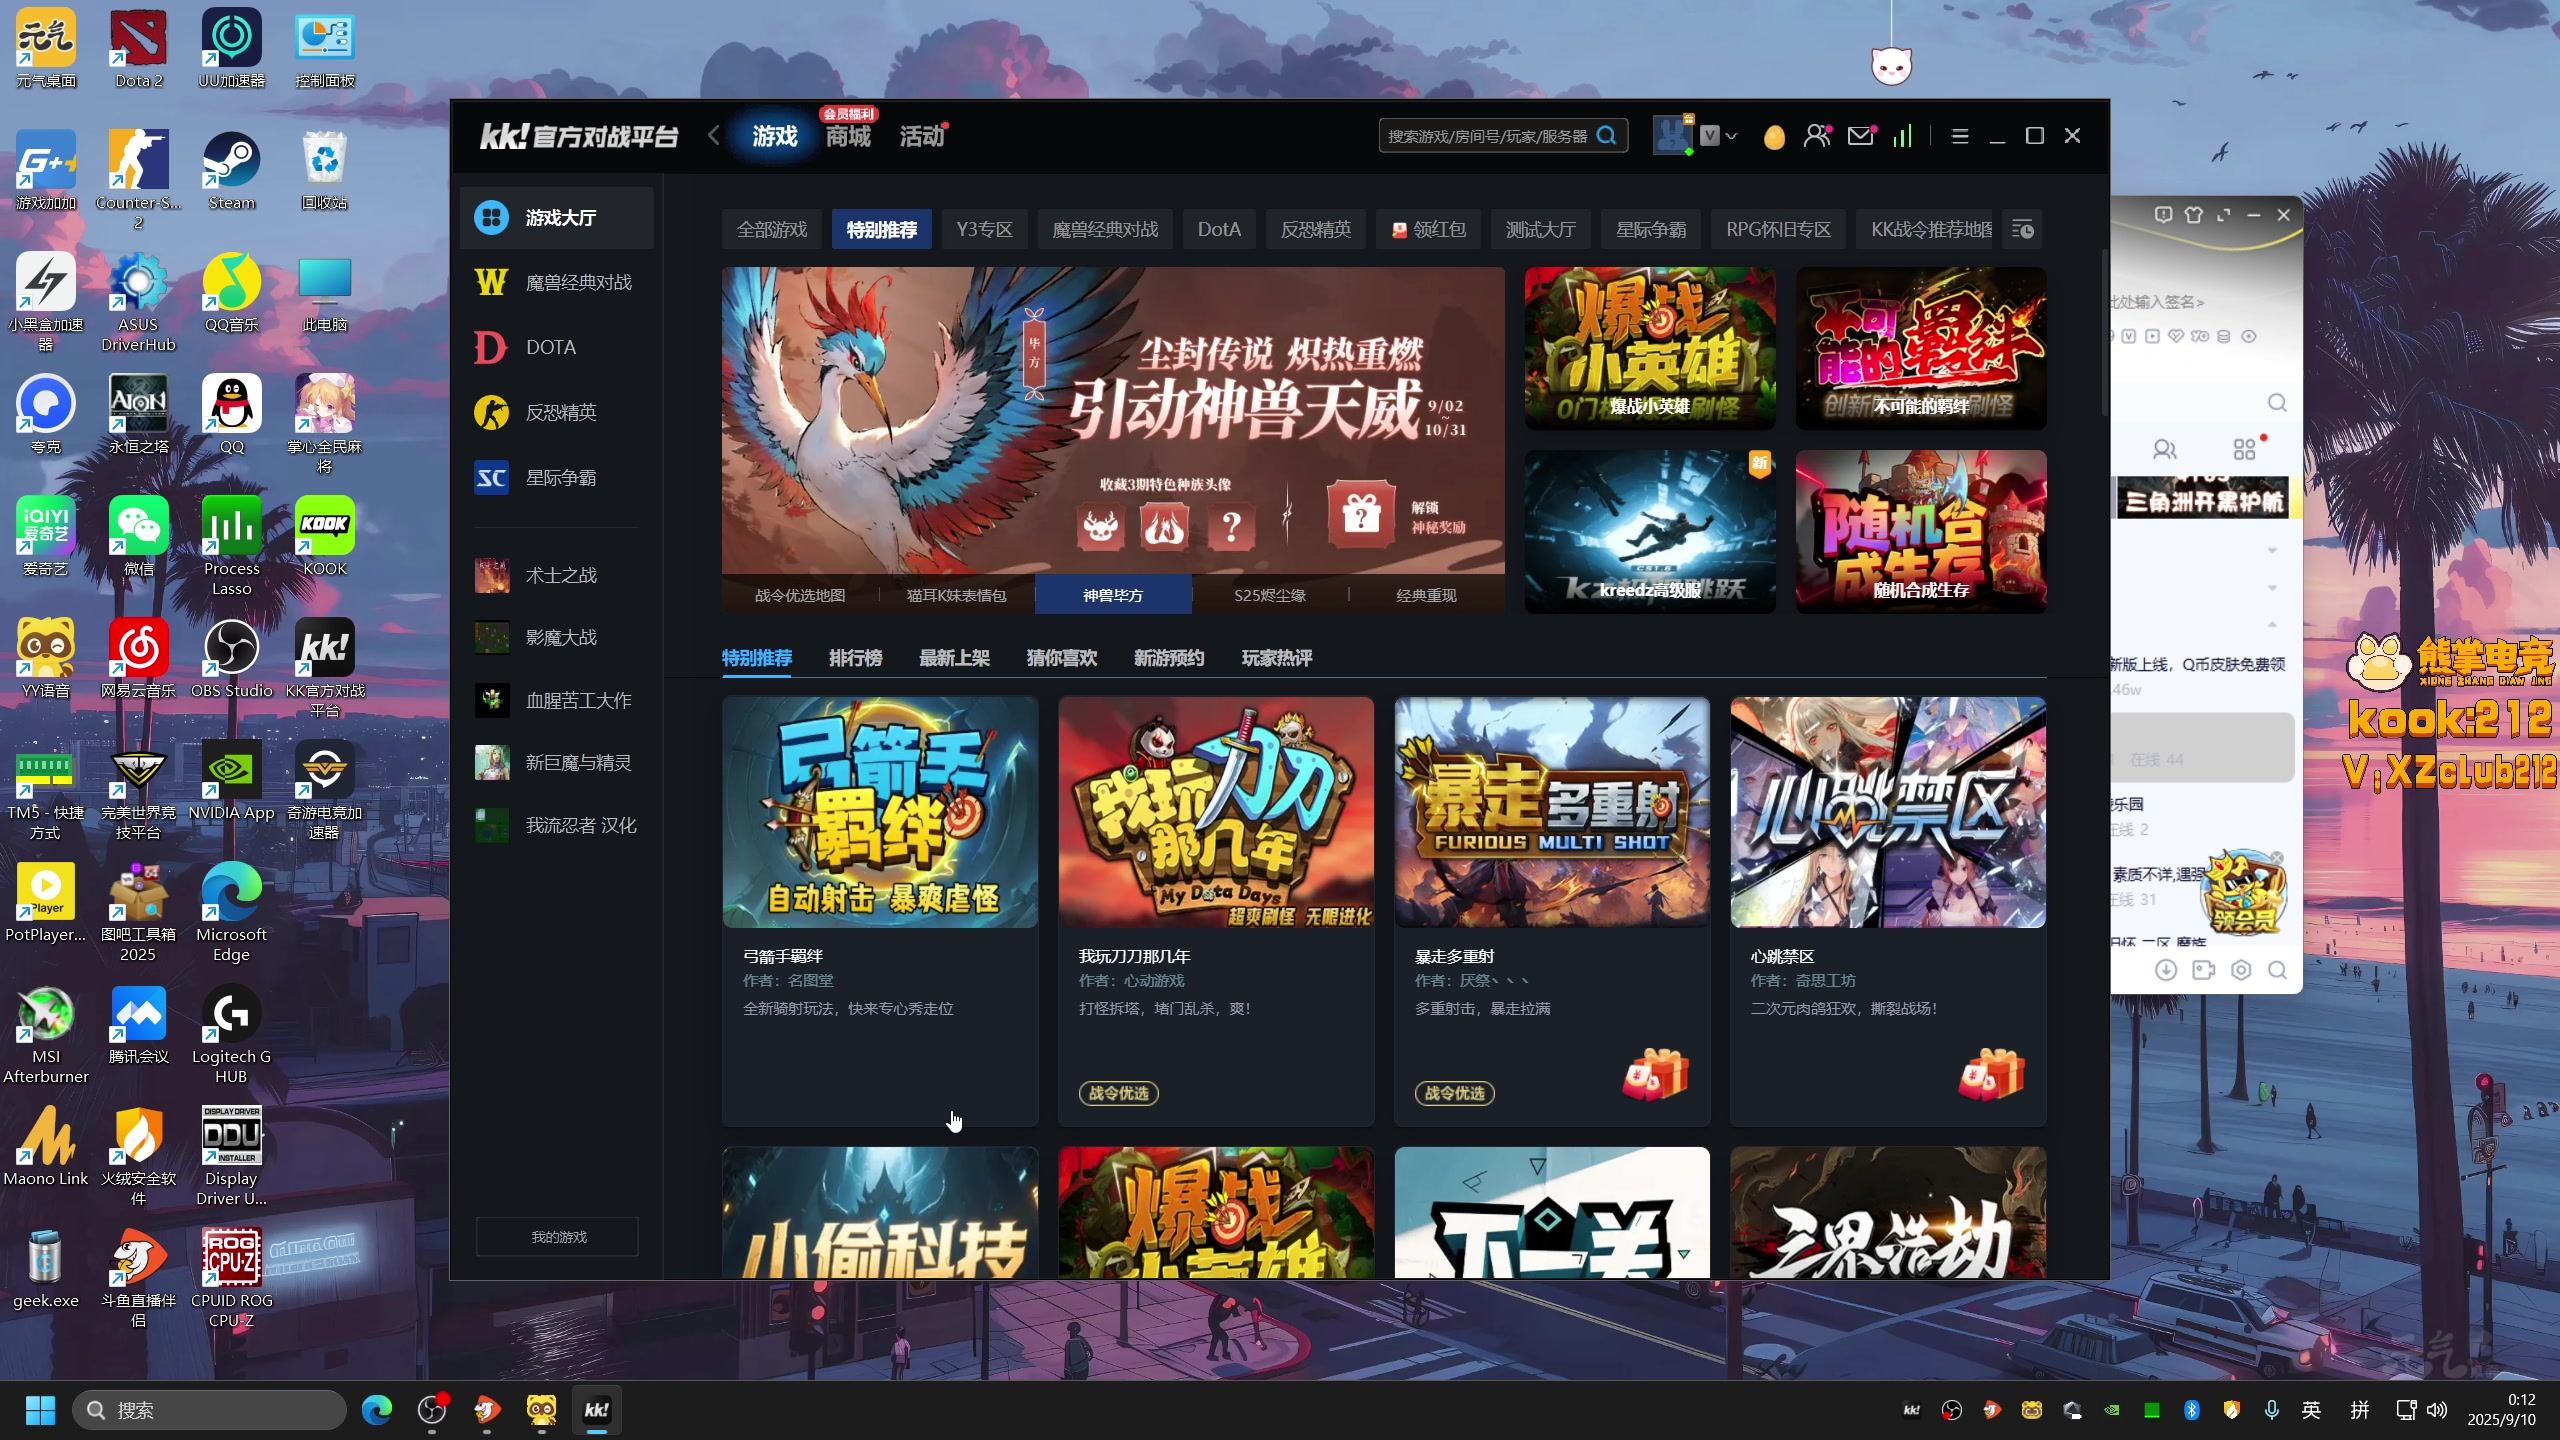2560x1440 pixels.
Task: Open the taskbar search box
Action: tap(210, 1410)
